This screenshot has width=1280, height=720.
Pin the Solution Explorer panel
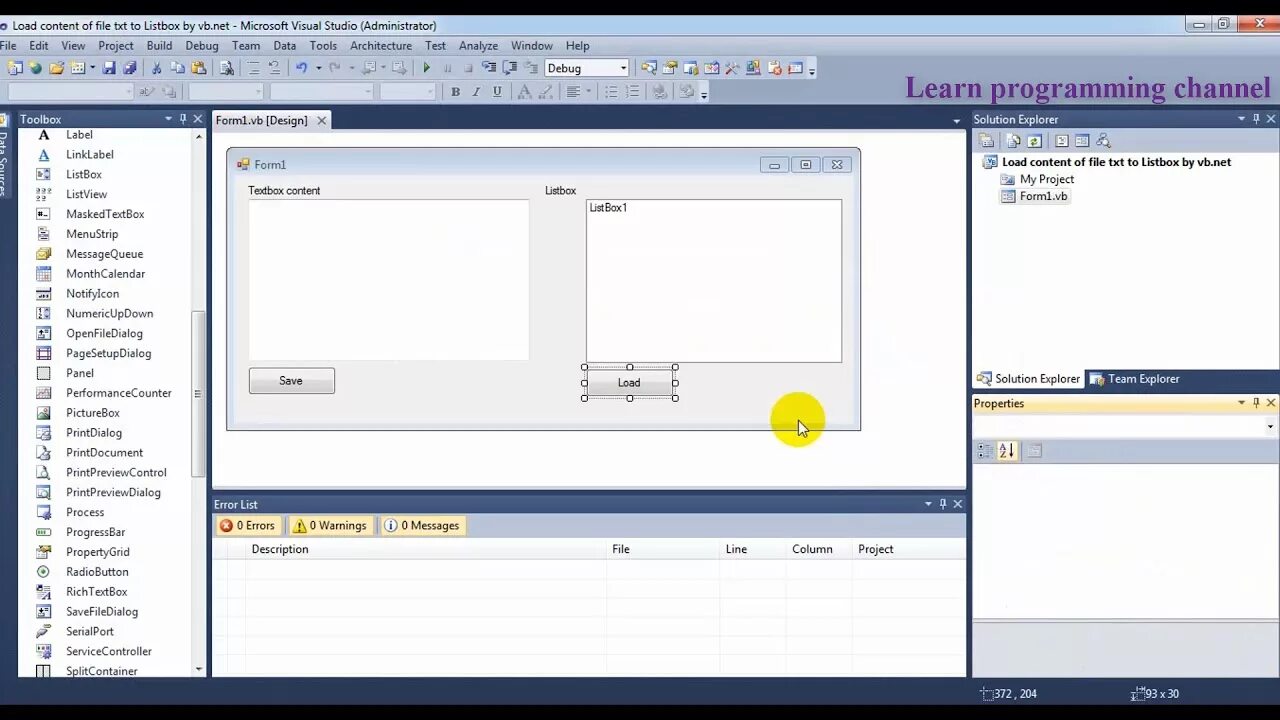tap(1256, 119)
